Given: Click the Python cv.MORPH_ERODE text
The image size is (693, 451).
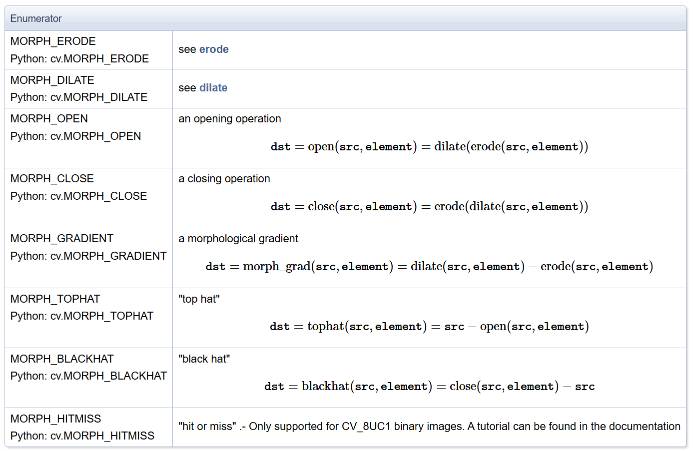Looking at the screenshot, I should click(x=79, y=58).
